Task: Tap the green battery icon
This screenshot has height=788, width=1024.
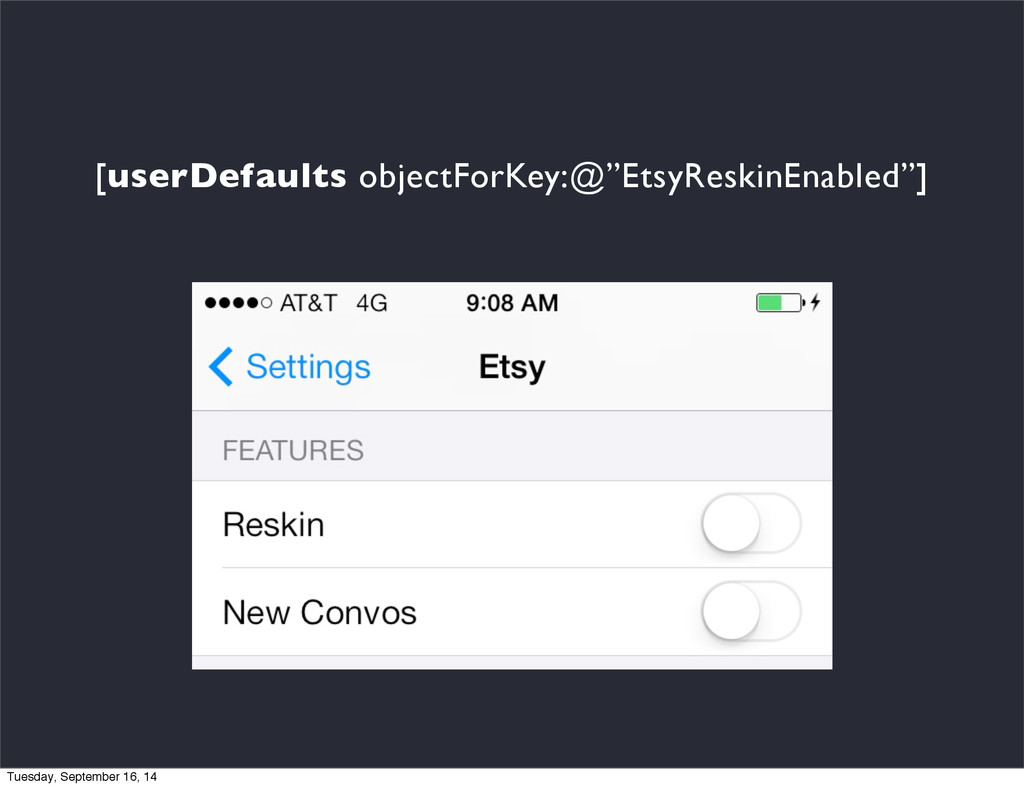Action: (x=780, y=303)
